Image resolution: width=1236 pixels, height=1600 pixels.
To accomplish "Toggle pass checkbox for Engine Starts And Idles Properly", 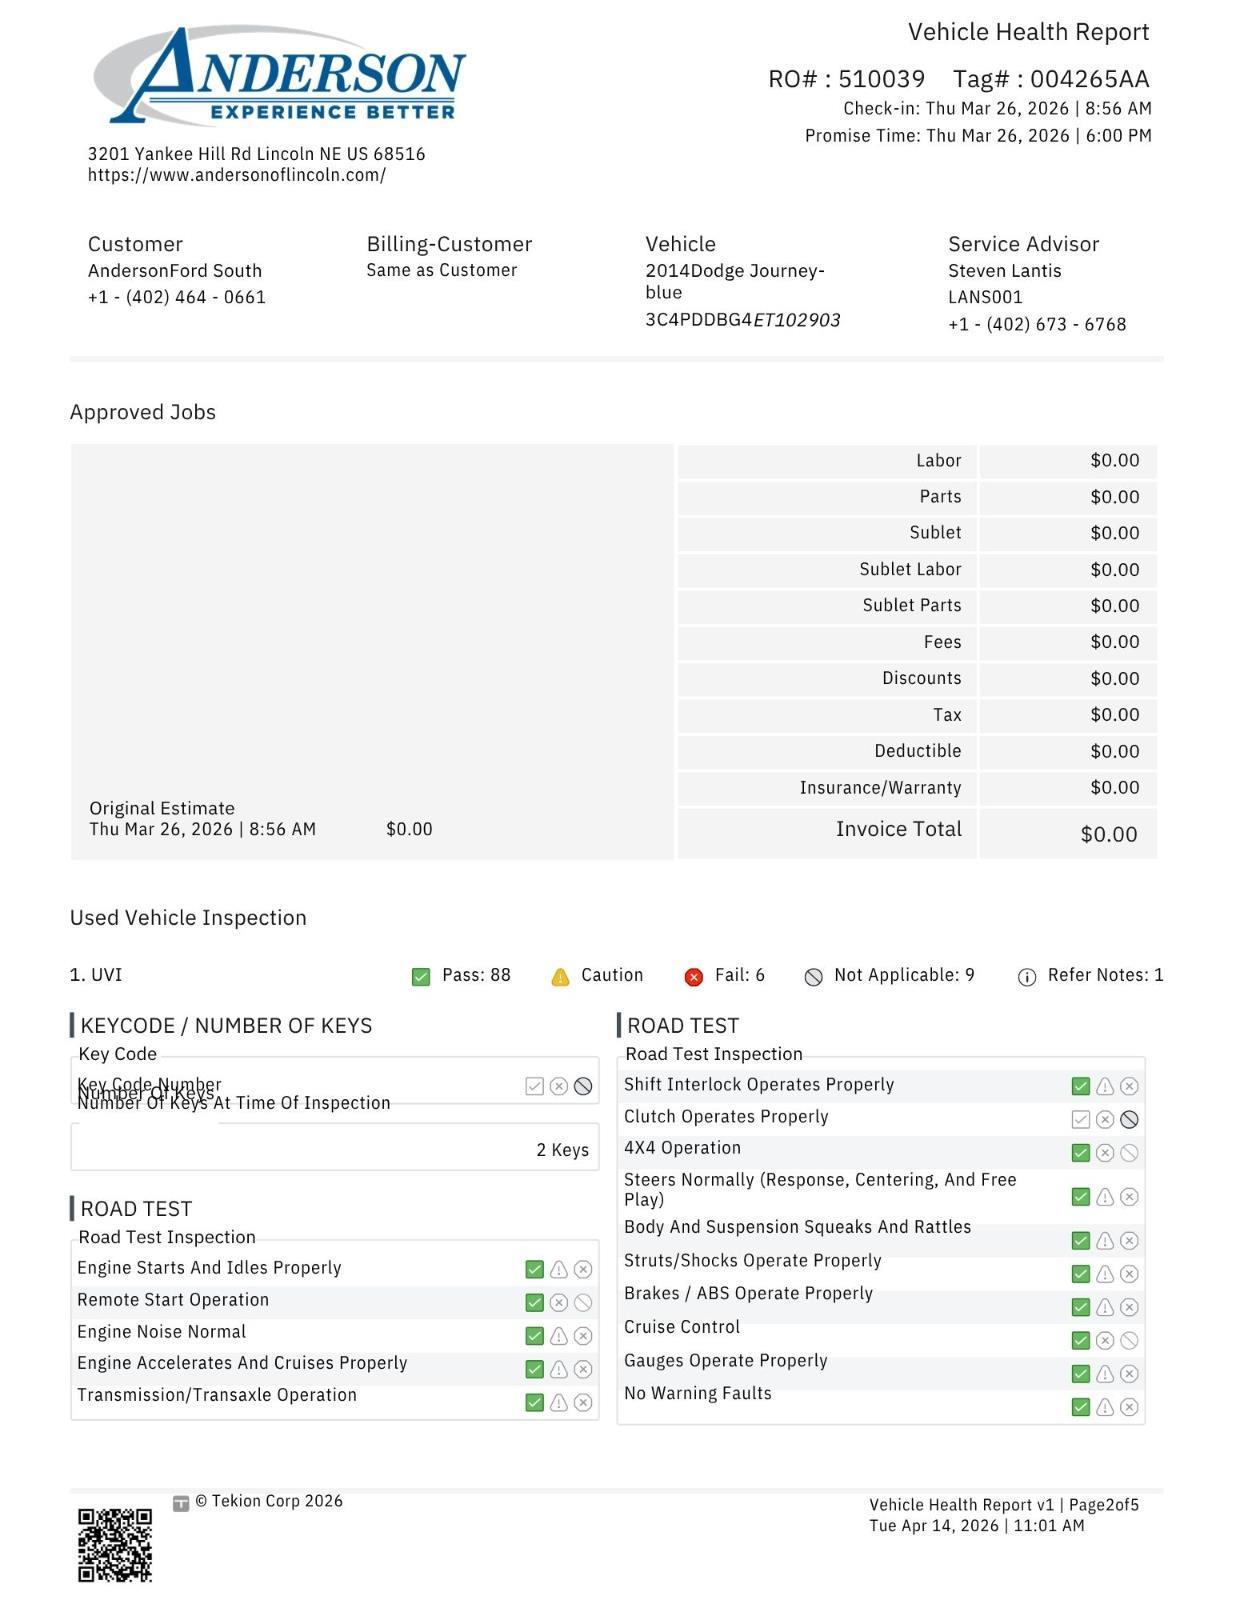I will [x=534, y=1269].
